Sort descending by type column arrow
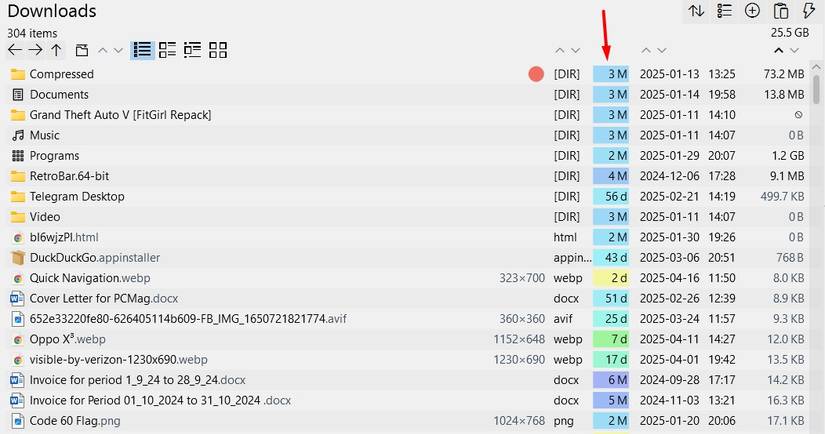Image resolution: width=825 pixels, height=434 pixels. [576, 51]
